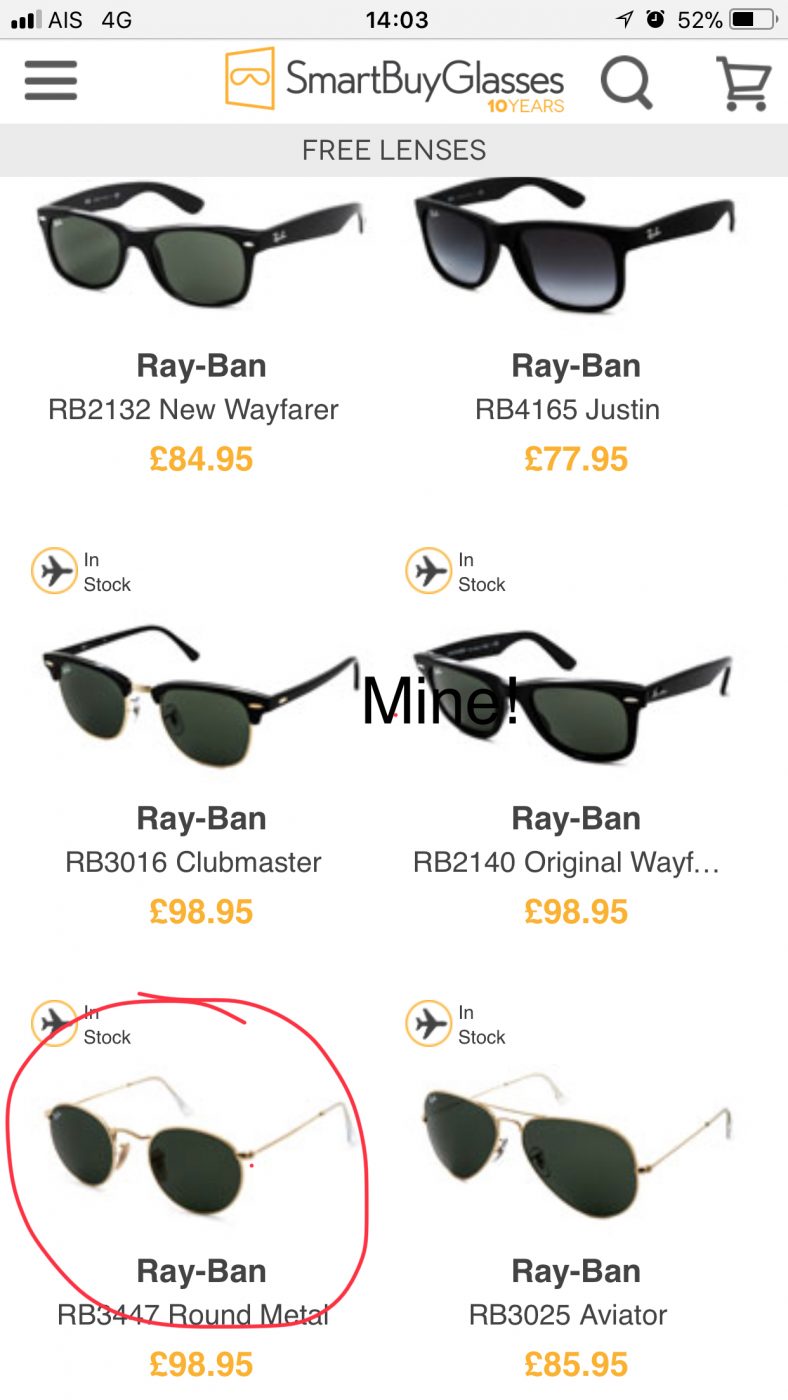
Task: Tap airplane icon above Round Metal
Action: tap(54, 1024)
